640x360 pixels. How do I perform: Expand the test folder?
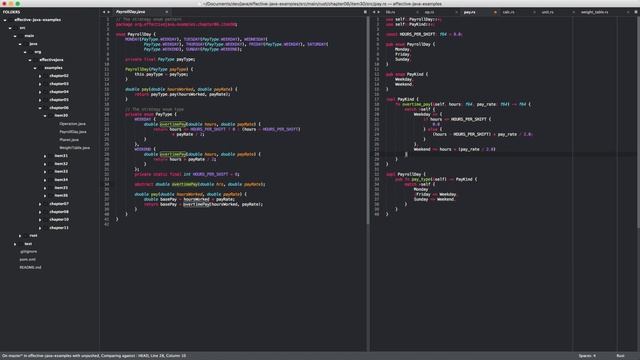click(15, 244)
